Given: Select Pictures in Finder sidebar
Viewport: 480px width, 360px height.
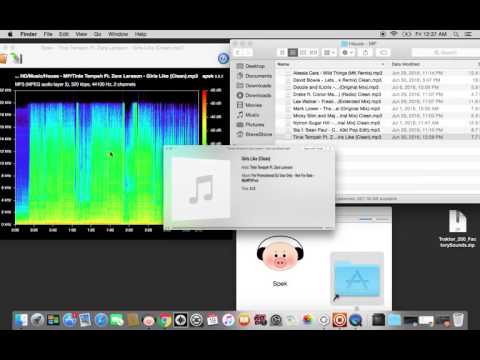Looking at the screenshot, I should [255, 124].
